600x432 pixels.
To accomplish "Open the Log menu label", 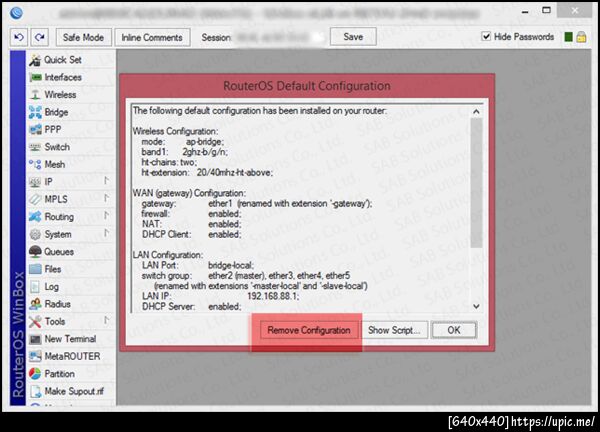I will pos(51,287).
